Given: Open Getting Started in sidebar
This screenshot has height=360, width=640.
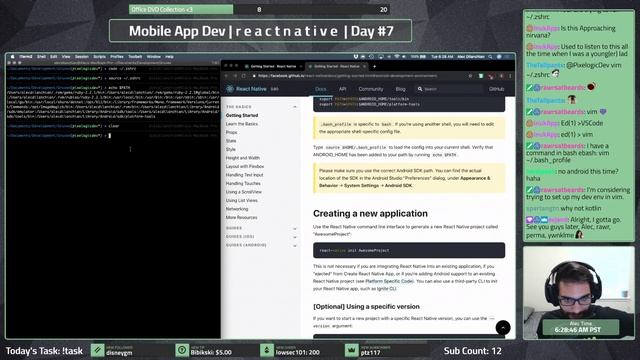Looking at the screenshot, I should 242,116.
